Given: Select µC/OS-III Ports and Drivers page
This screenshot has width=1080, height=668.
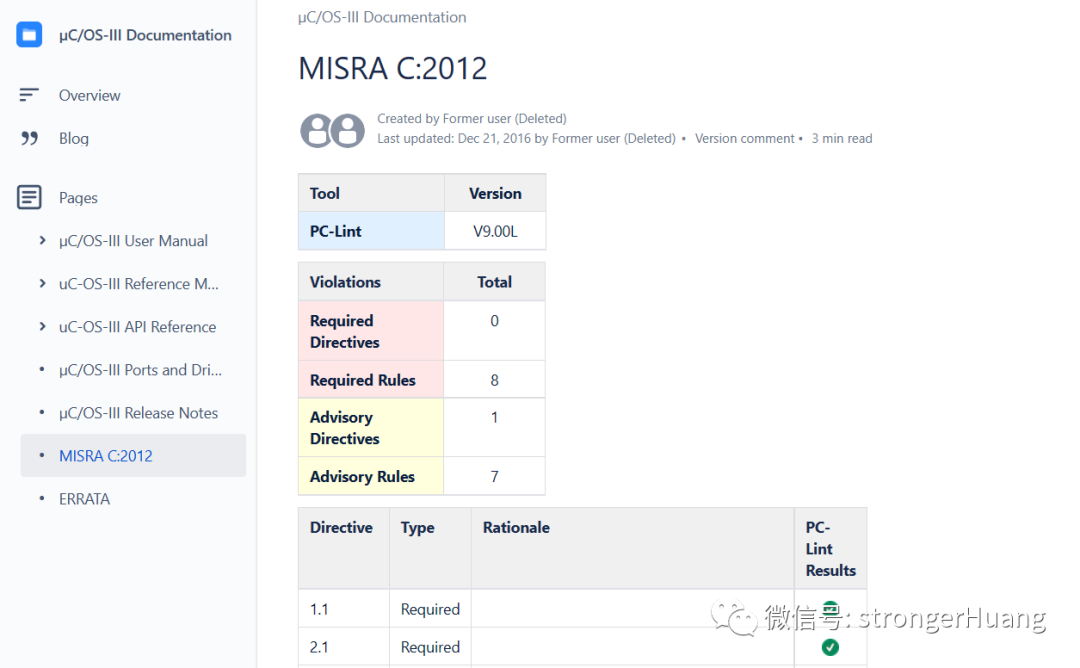Looking at the screenshot, I should click(x=140, y=369).
